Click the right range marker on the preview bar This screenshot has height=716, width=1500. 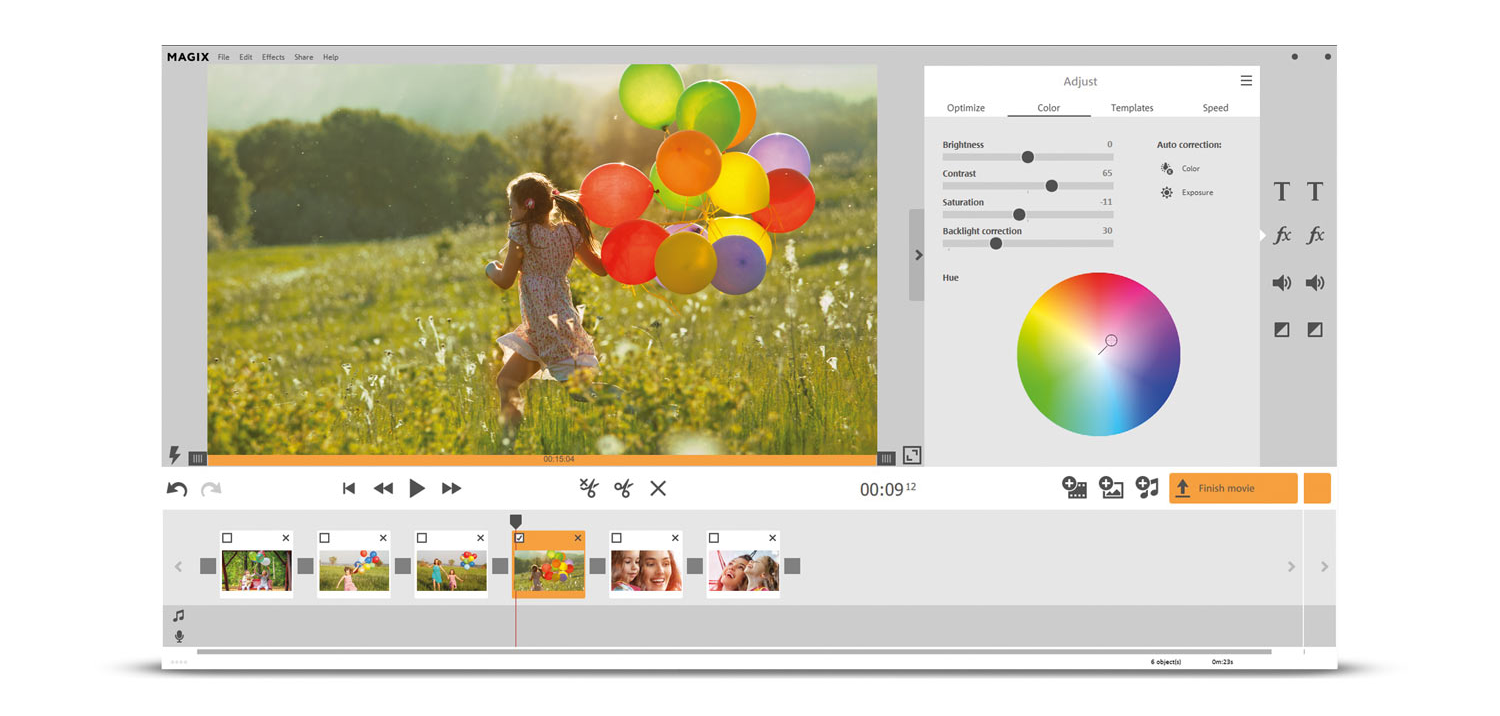(886, 459)
